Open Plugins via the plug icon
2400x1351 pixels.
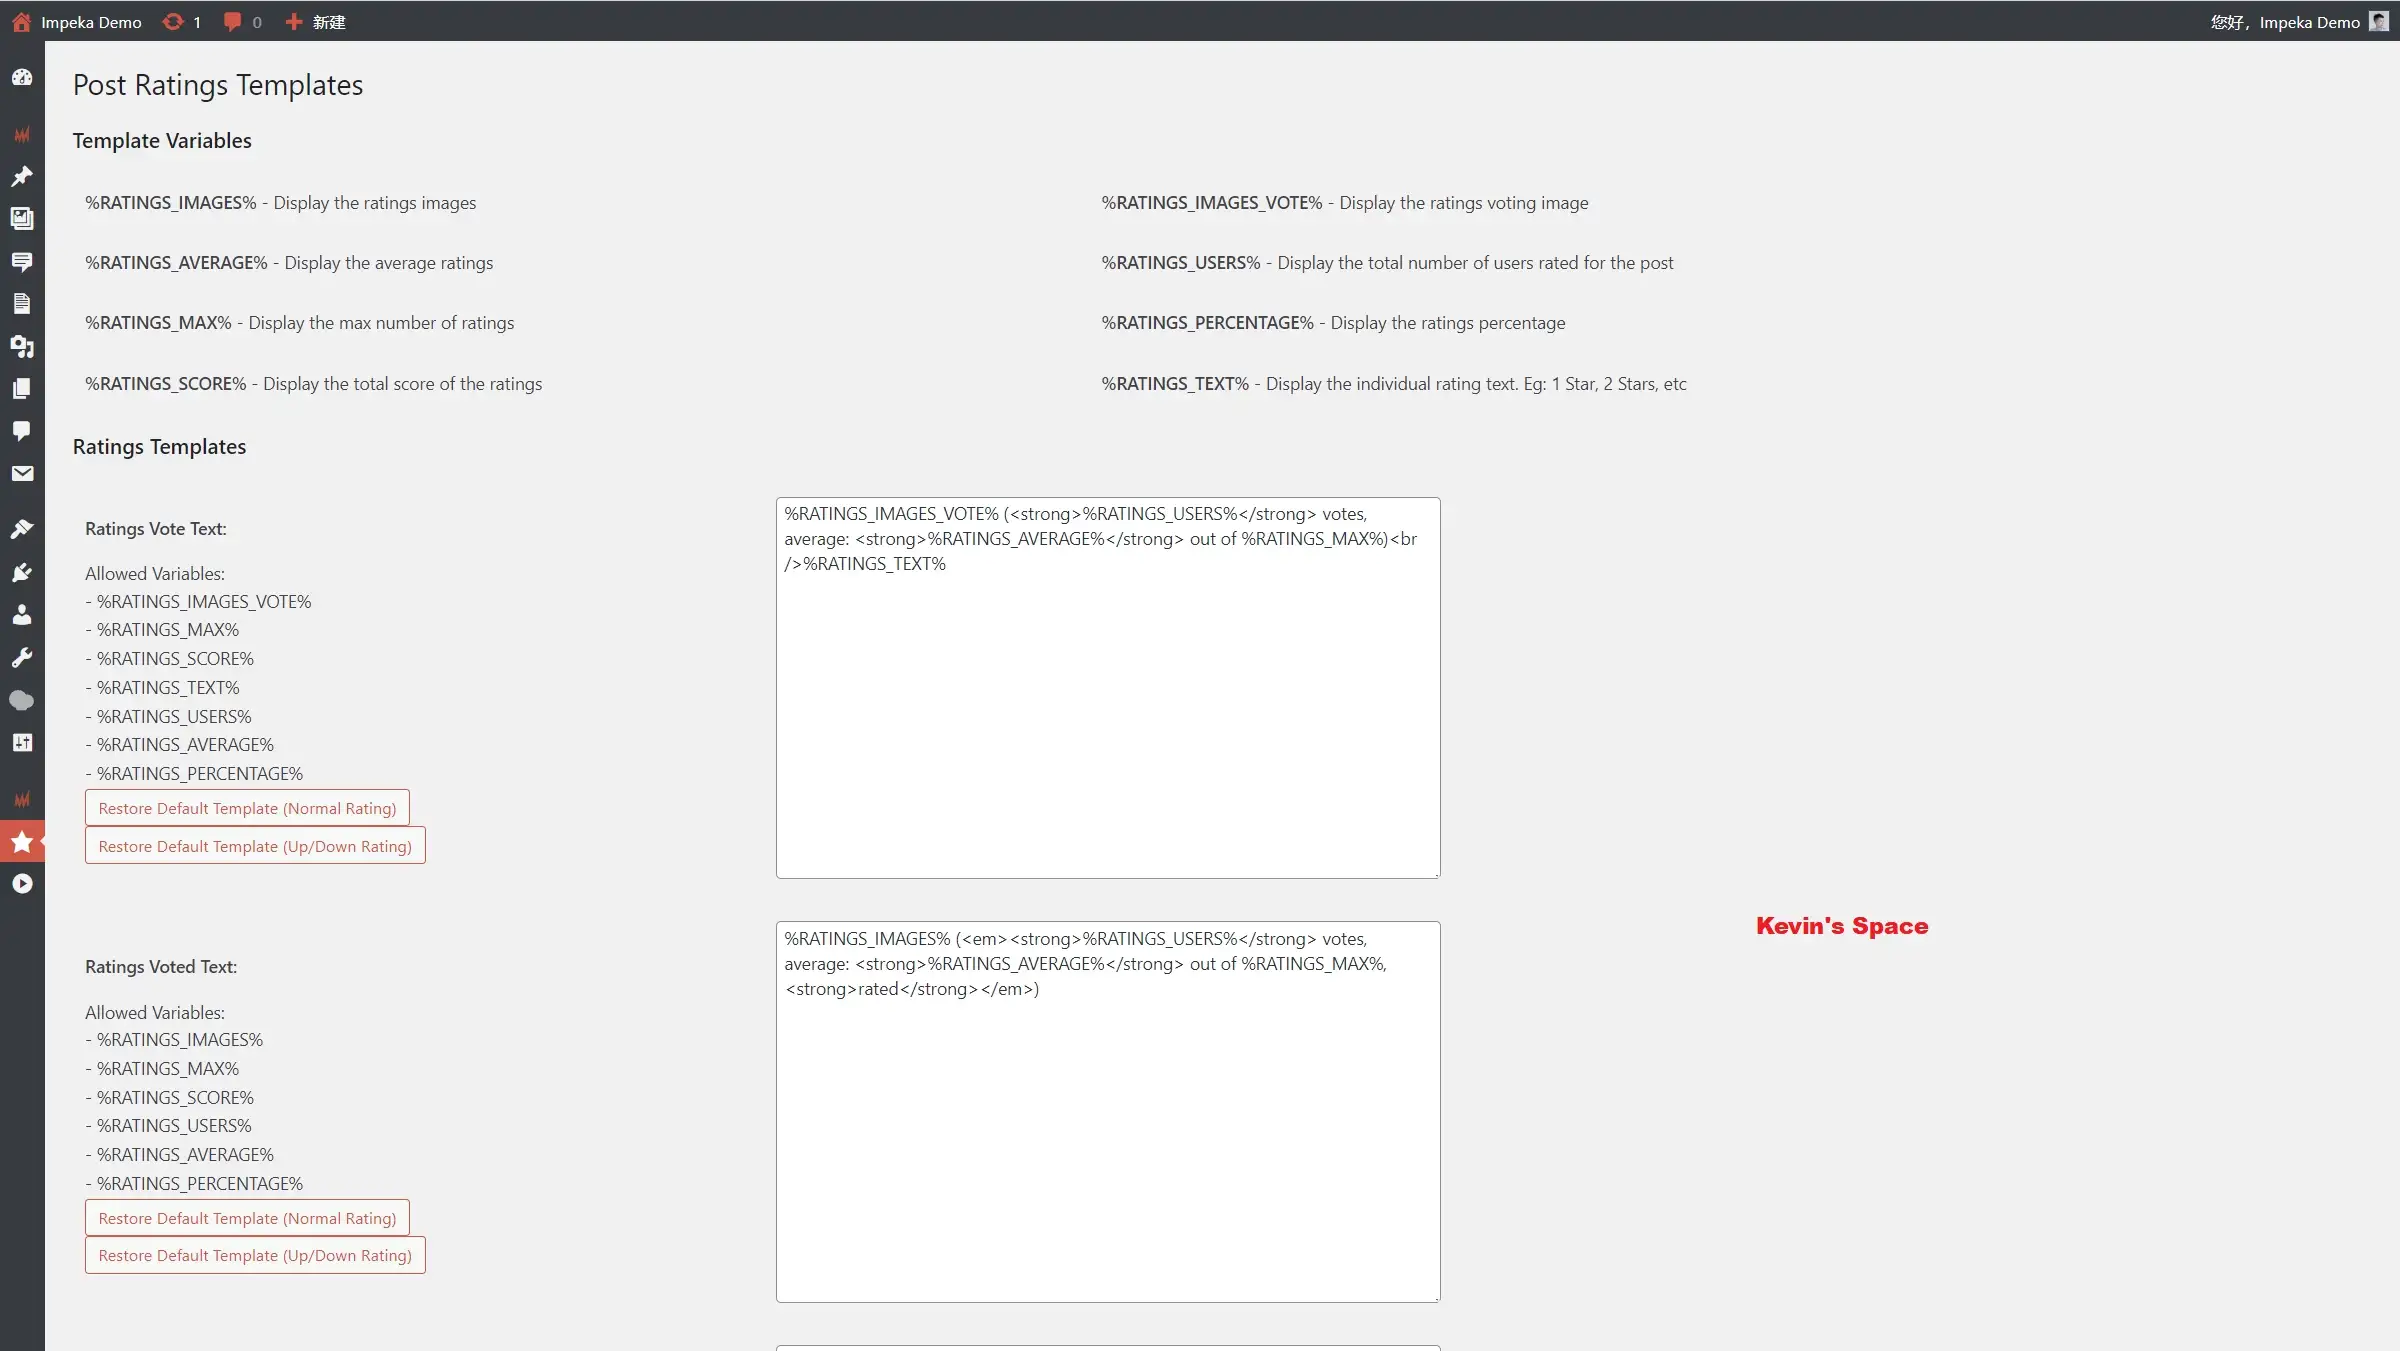22,572
